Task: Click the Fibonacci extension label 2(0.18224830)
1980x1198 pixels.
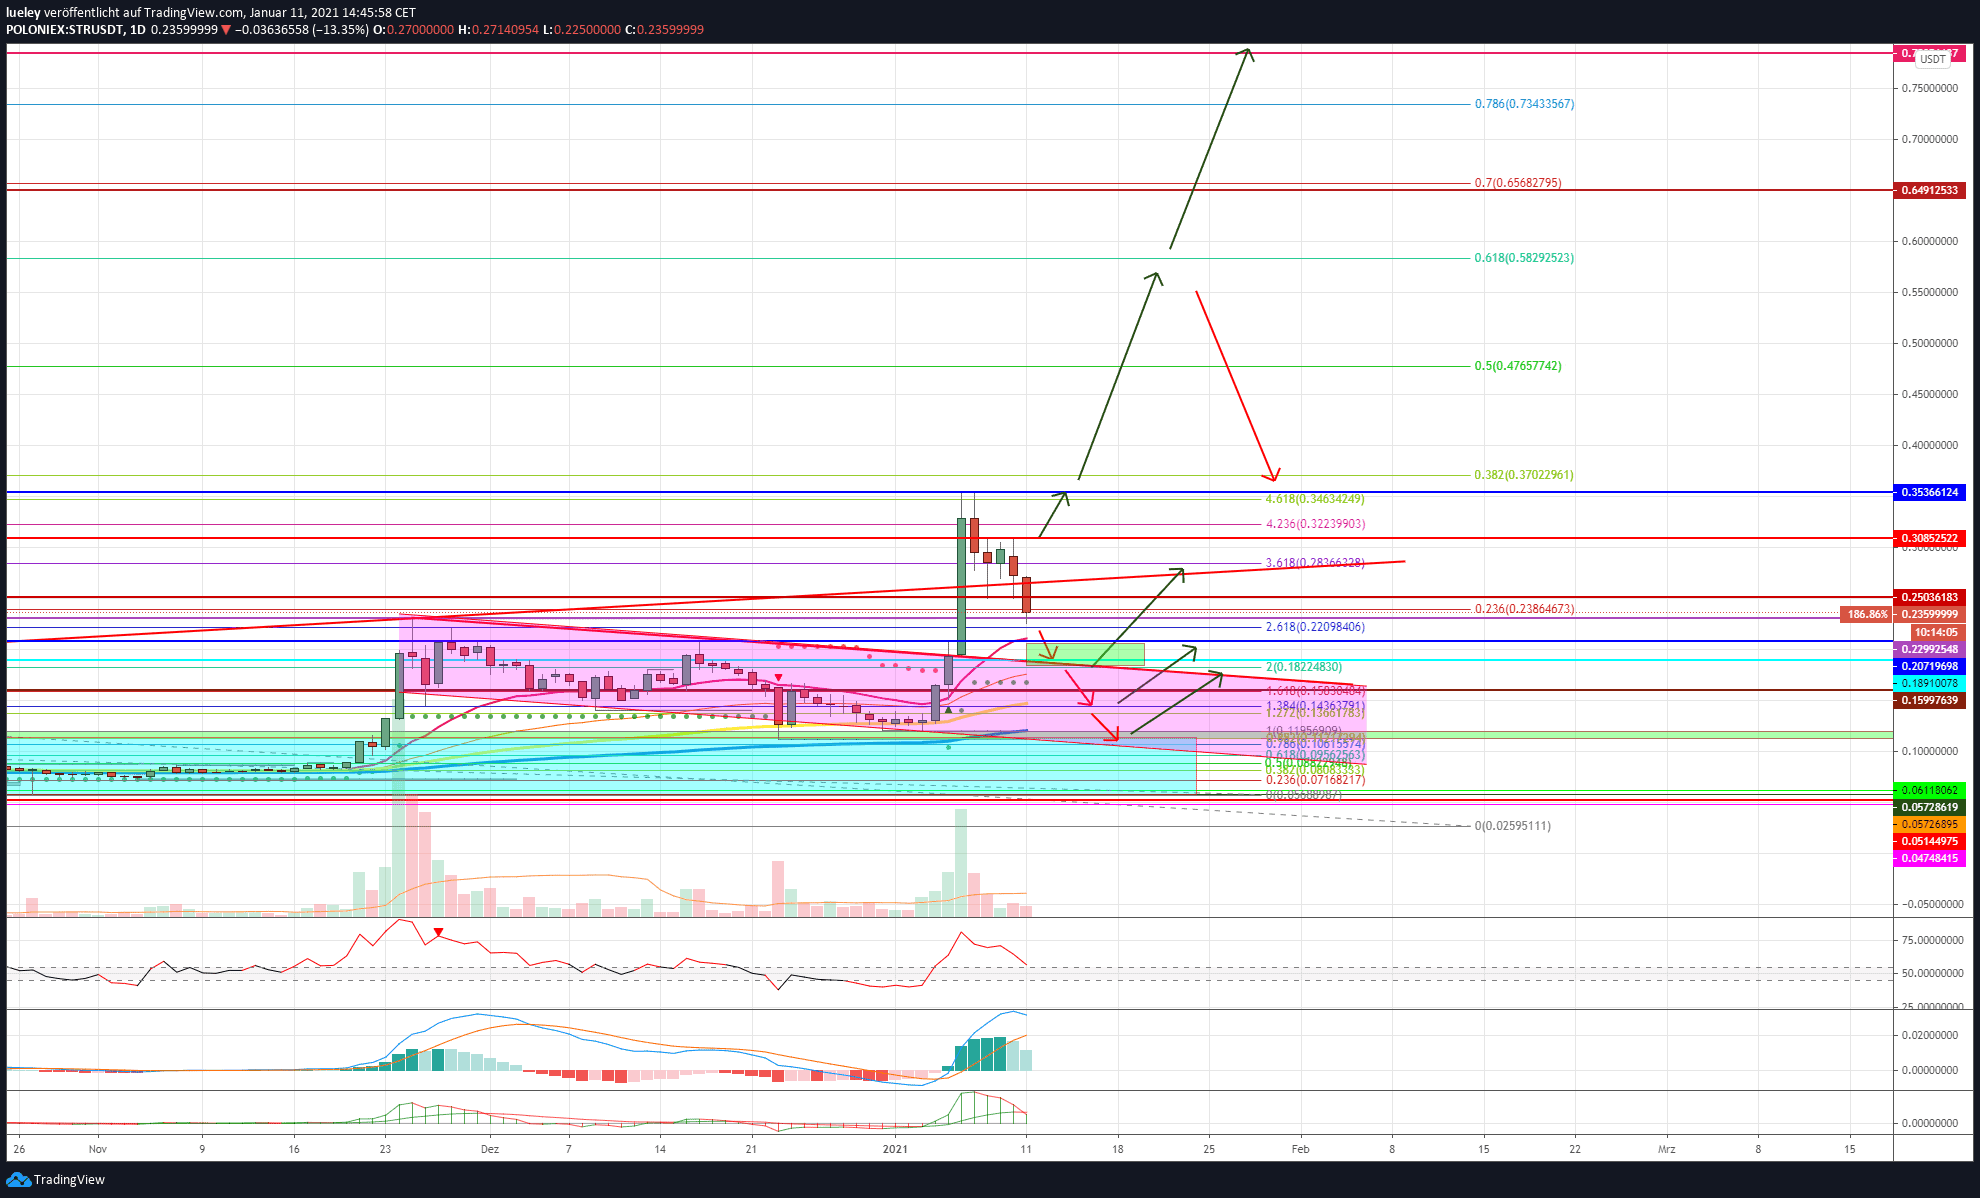Action: (1304, 667)
